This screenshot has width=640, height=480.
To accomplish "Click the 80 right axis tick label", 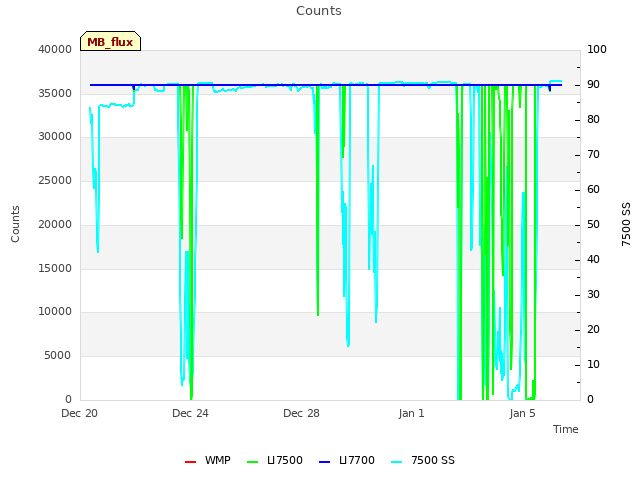I will [593, 120].
